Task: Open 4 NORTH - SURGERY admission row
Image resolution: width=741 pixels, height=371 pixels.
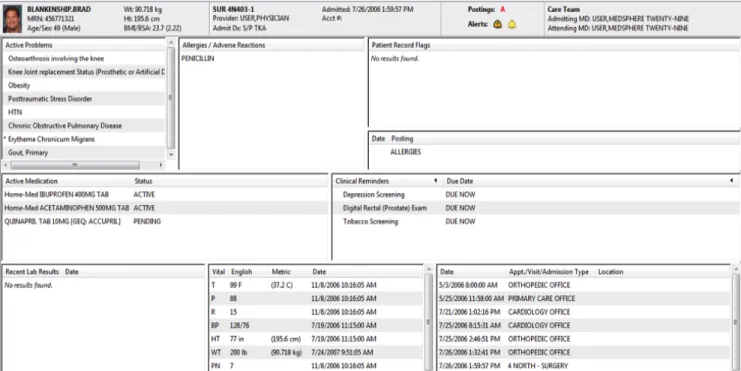Action: 584,366
